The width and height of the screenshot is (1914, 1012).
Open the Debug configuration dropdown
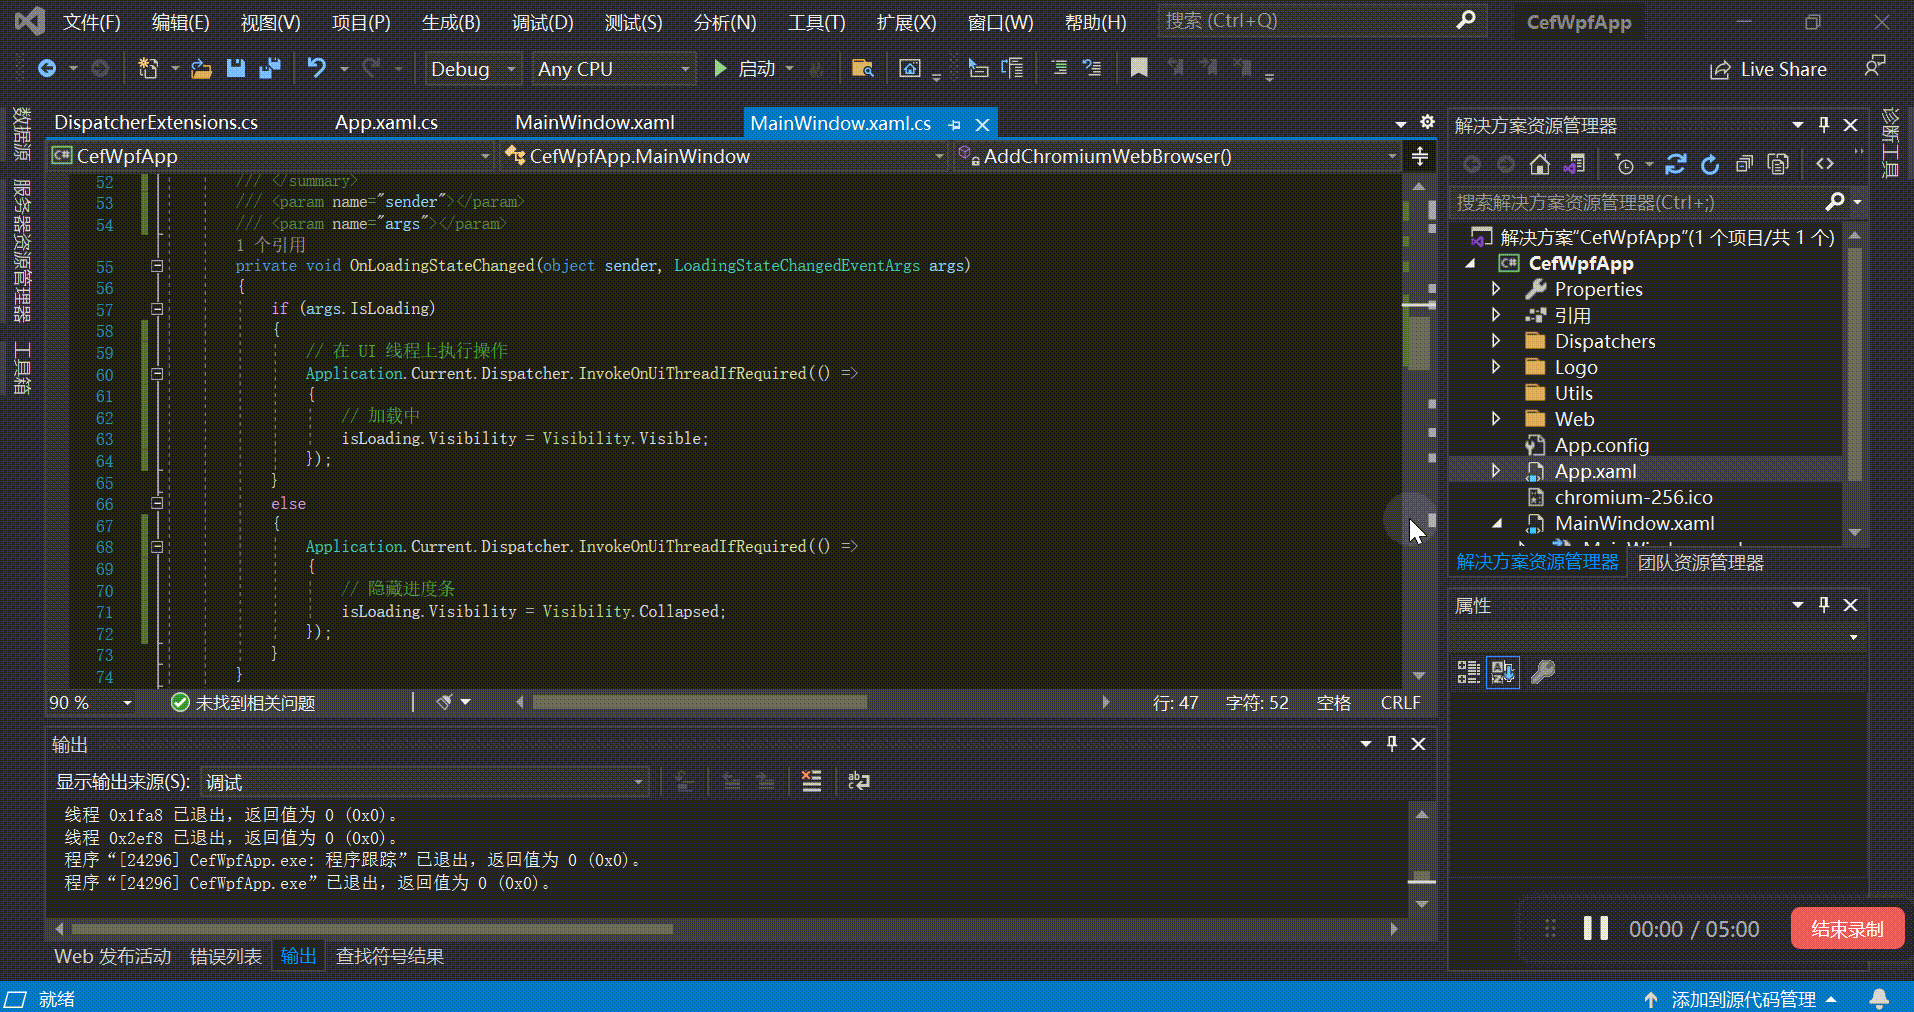point(472,69)
